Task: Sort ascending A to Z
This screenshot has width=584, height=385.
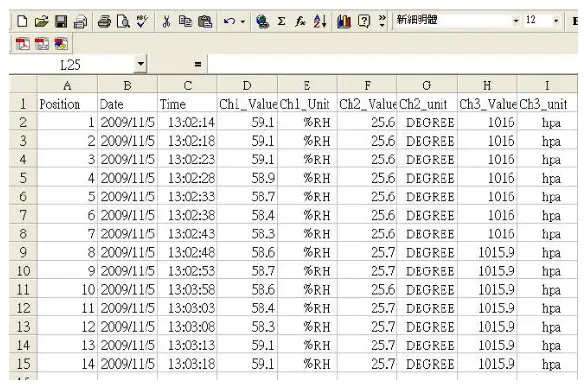Action: (x=320, y=22)
